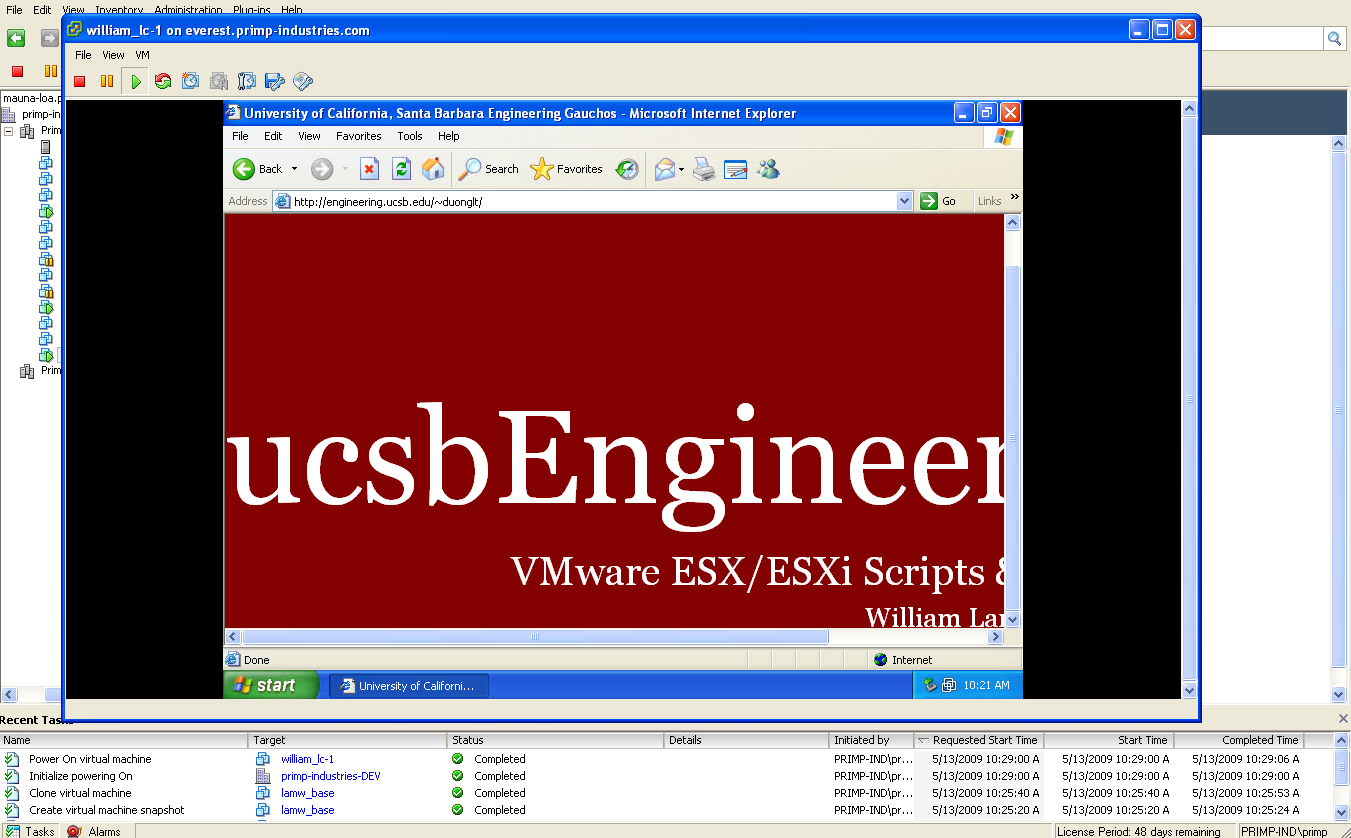Open Snapshot Manager icon in console toolbar
This screenshot has width=1351, height=838.
(x=246, y=82)
